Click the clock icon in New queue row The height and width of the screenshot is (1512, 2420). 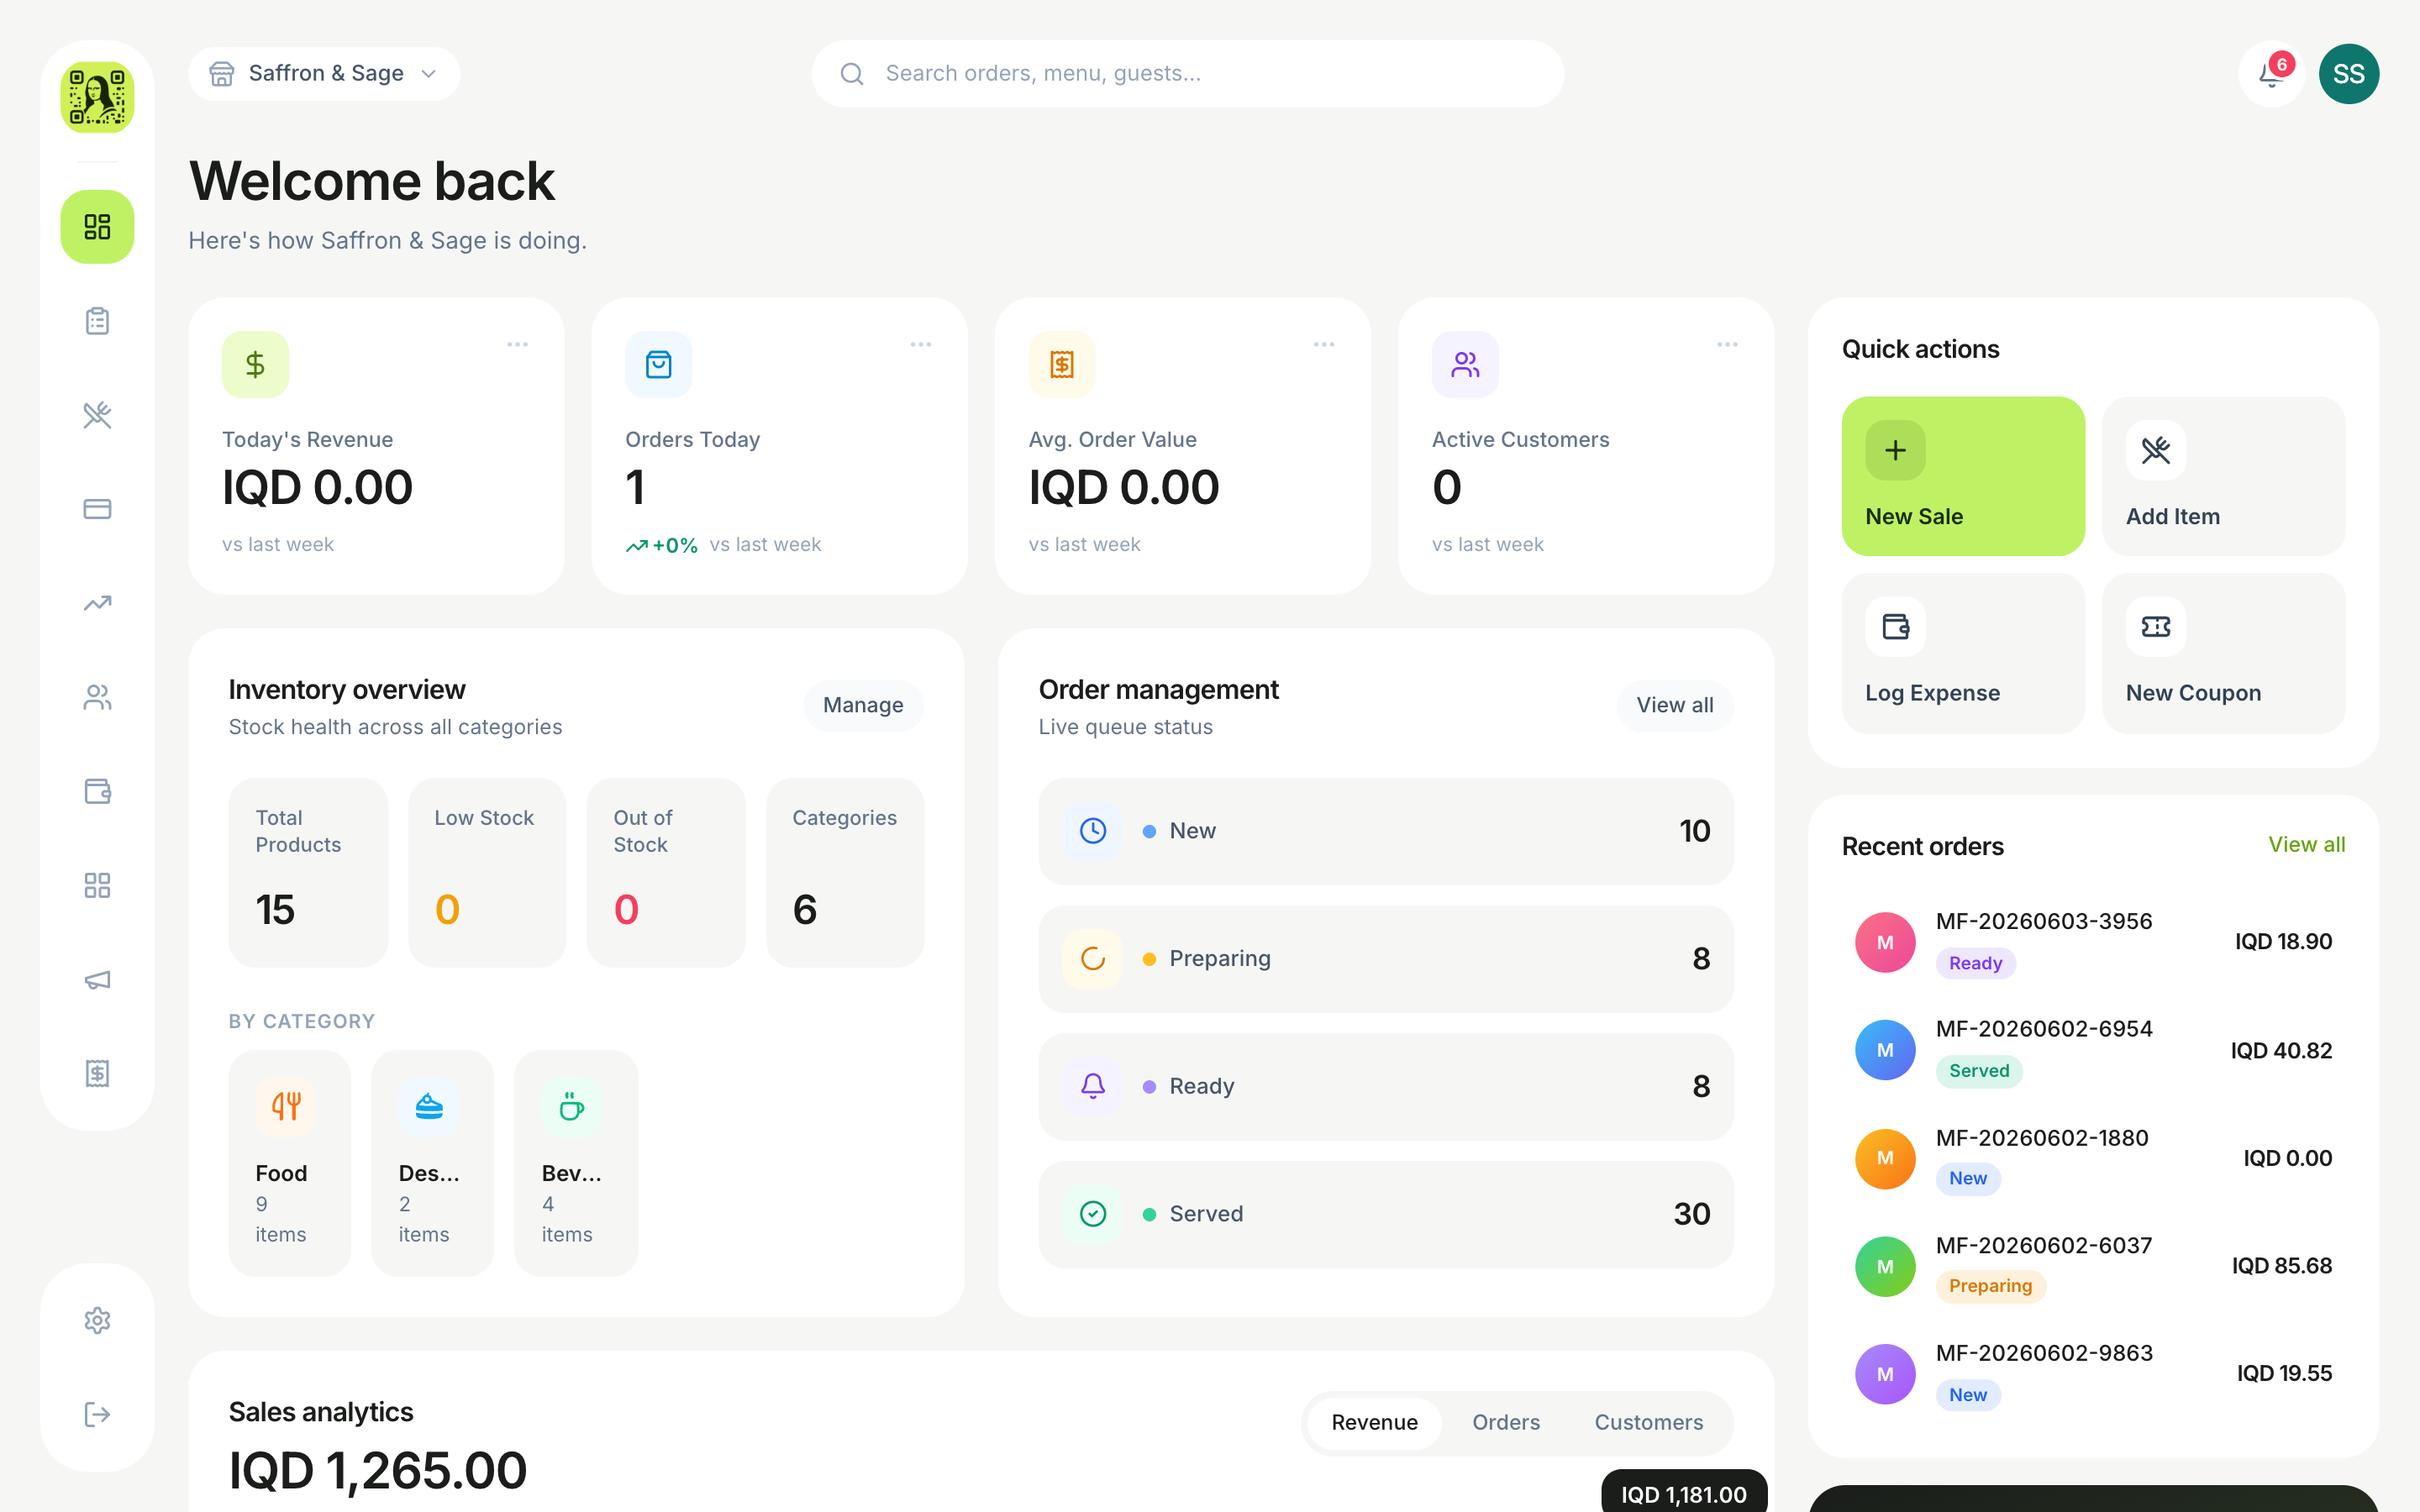(x=1093, y=831)
